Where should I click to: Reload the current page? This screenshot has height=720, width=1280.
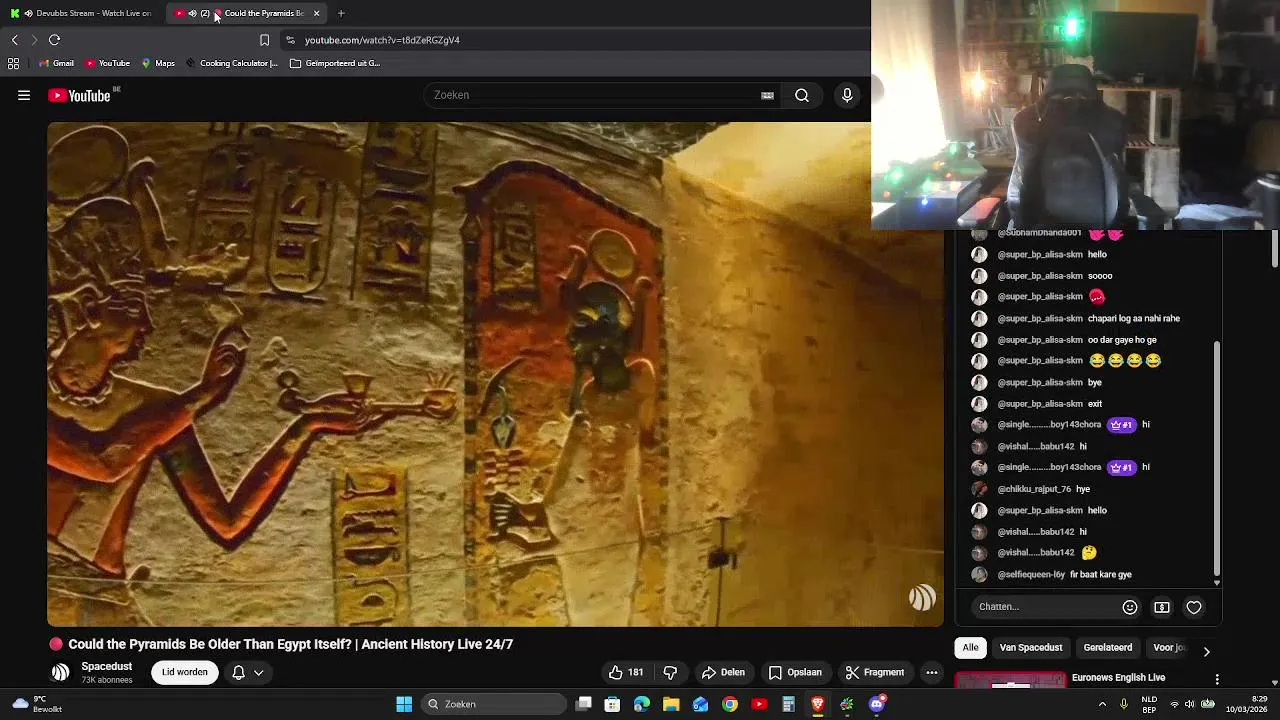click(x=54, y=40)
